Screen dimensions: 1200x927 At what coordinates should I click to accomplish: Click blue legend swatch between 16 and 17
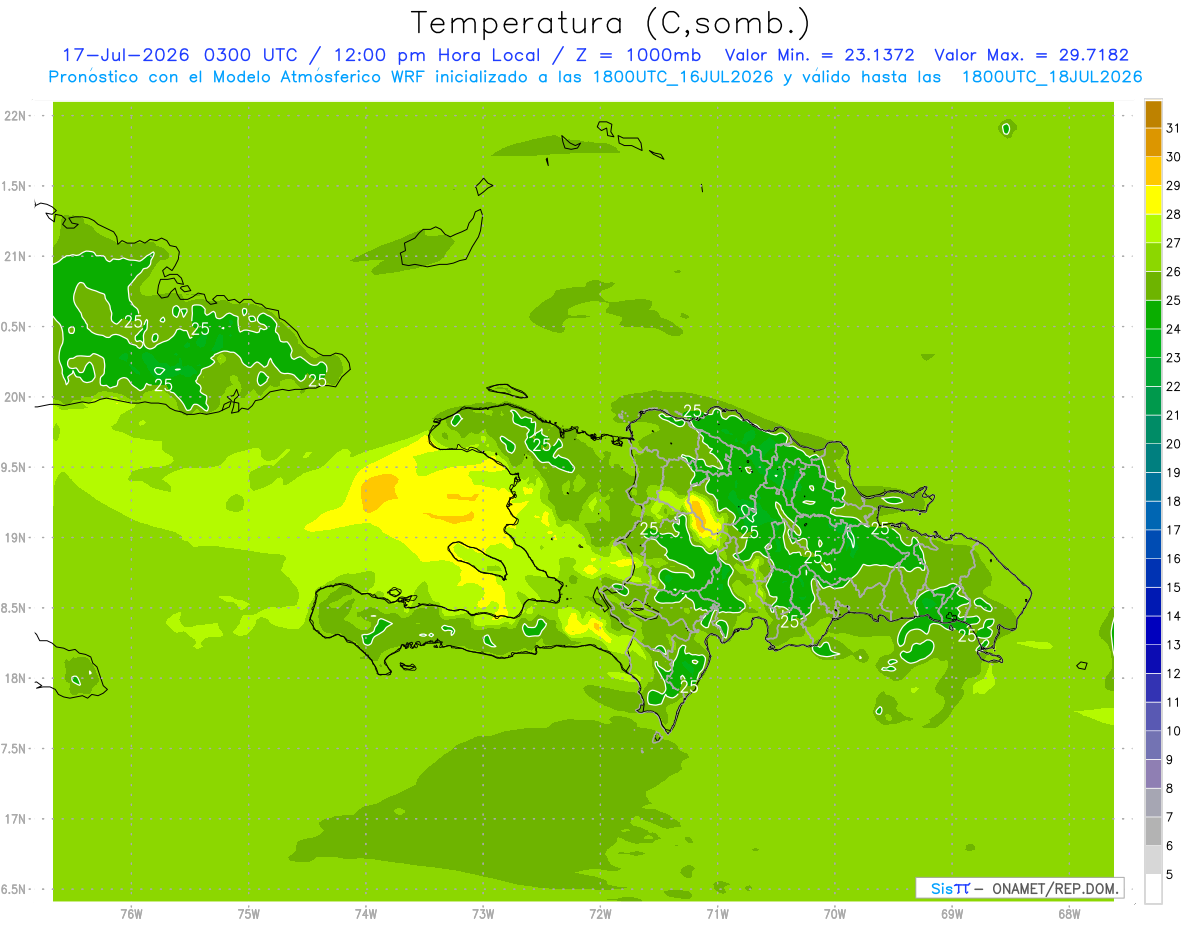click(x=1153, y=544)
